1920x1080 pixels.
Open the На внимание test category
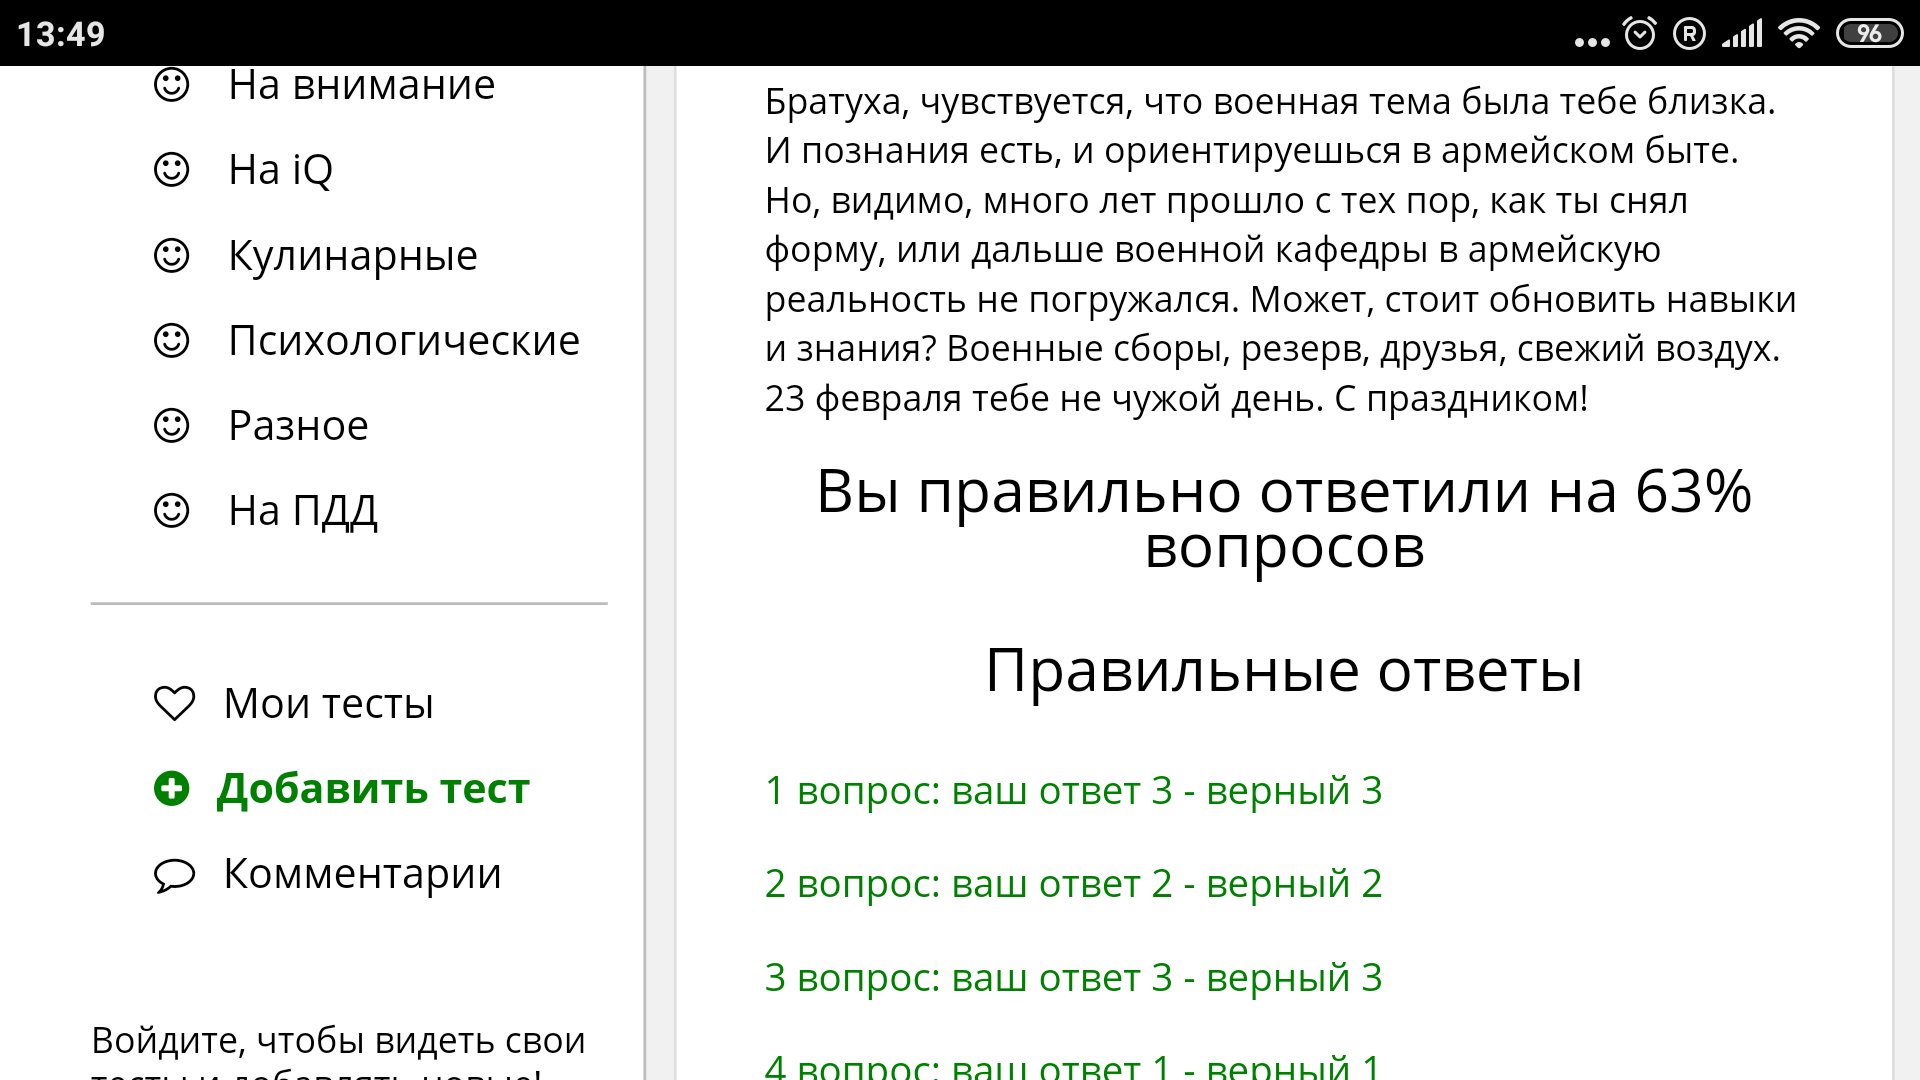pyautogui.click(x=362, y=85)
